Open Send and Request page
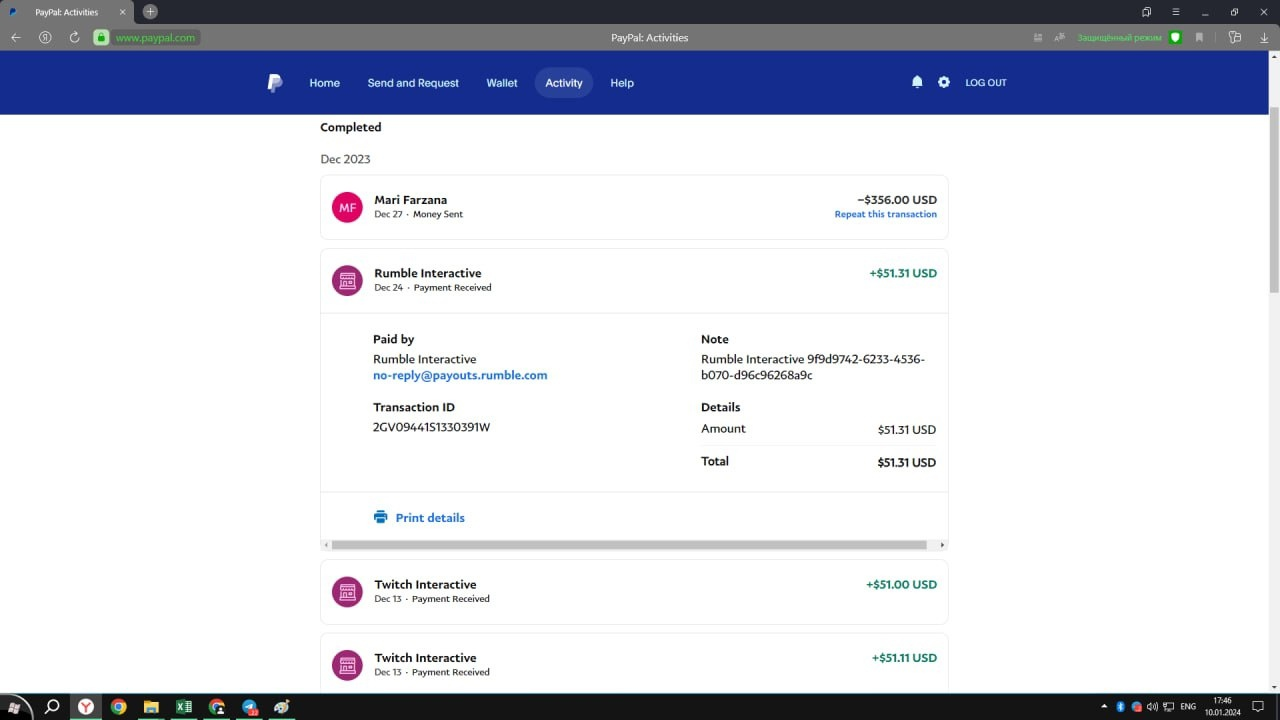The image size is (1280, 720). pos(413,83)
